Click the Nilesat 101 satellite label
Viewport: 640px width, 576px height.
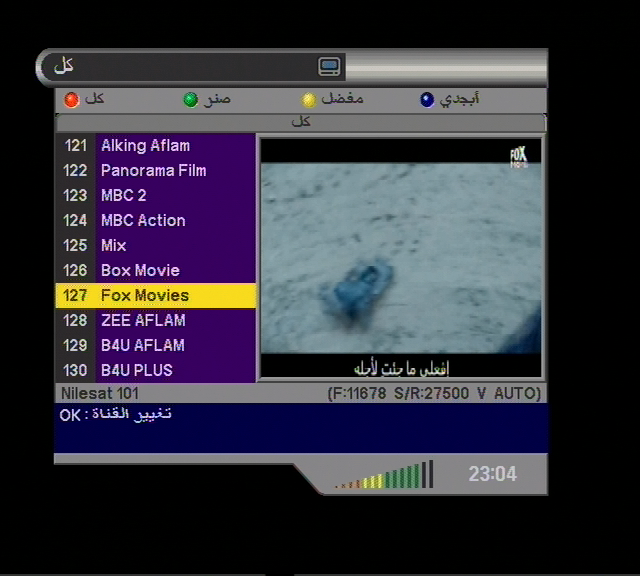tap(100, 394)
